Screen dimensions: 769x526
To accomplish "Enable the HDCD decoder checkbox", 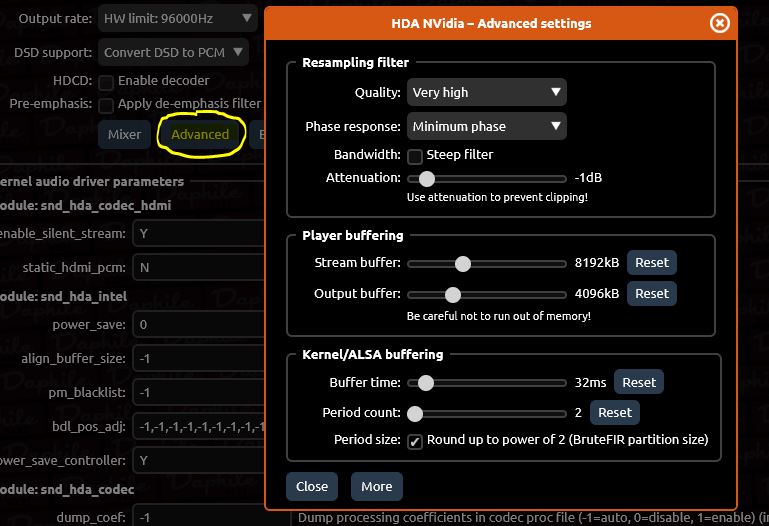I will click(x=107, y=81).
